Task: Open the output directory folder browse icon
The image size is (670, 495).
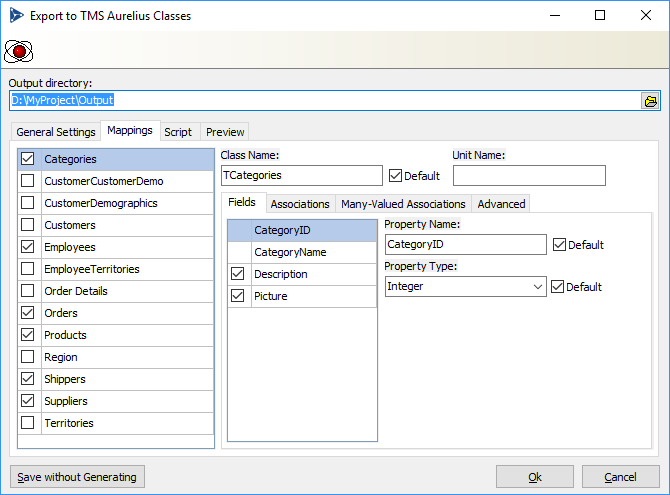Action: (650, 101)
